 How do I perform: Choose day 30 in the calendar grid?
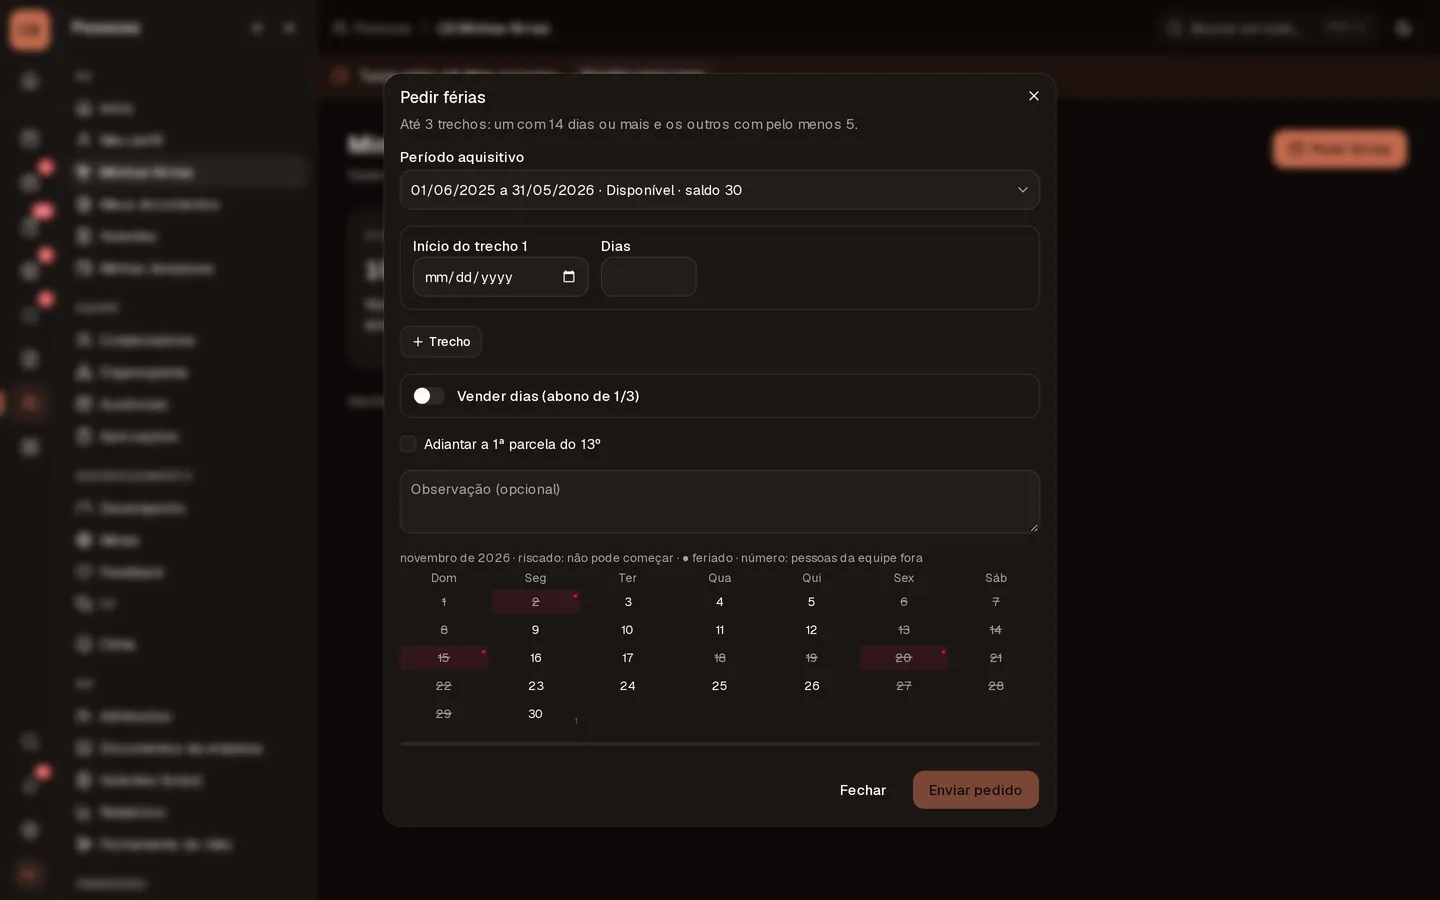[536, 714]
